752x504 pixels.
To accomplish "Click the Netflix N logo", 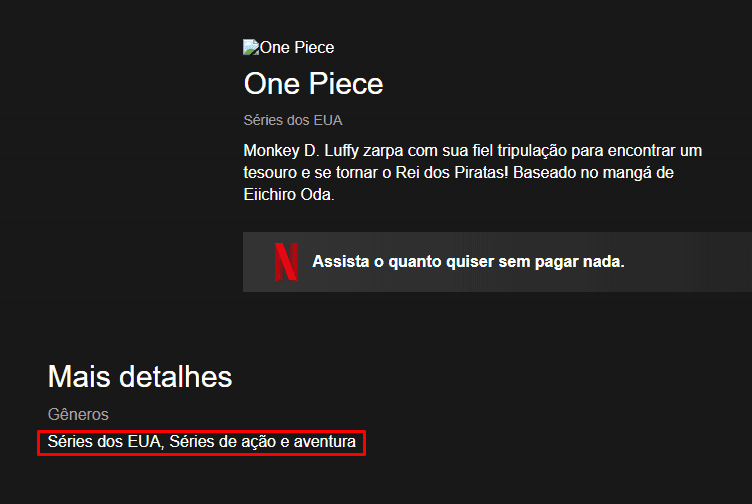I will (x=286, y=262).
